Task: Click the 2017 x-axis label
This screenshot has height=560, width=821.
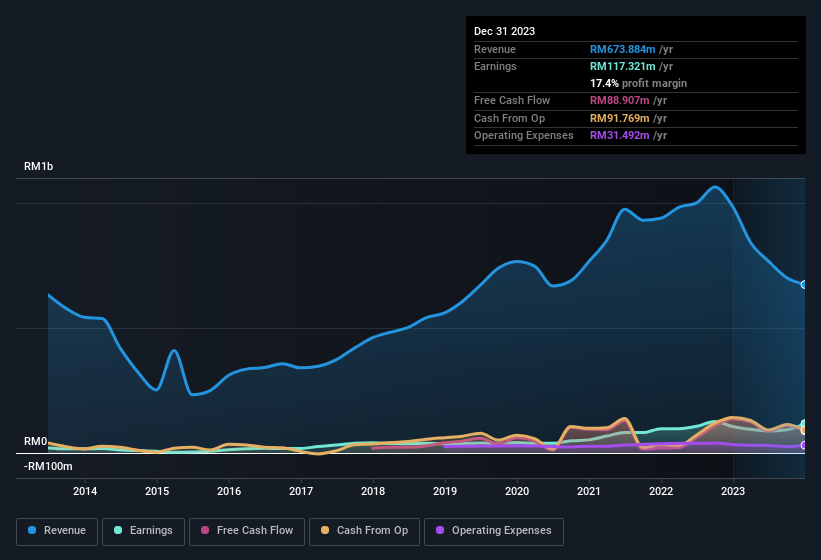Action: [301, 491]
